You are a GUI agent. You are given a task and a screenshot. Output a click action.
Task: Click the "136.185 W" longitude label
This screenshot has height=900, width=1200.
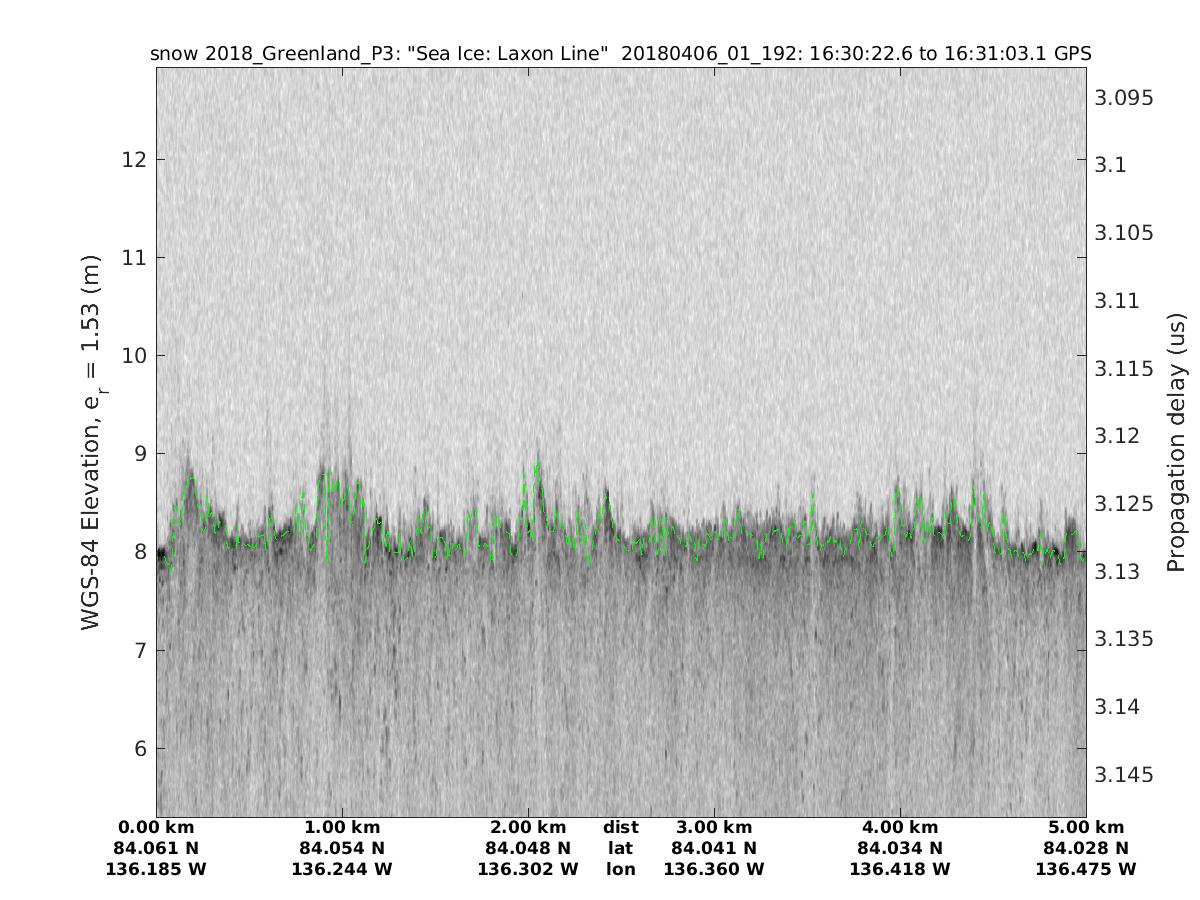click(156, 870)
